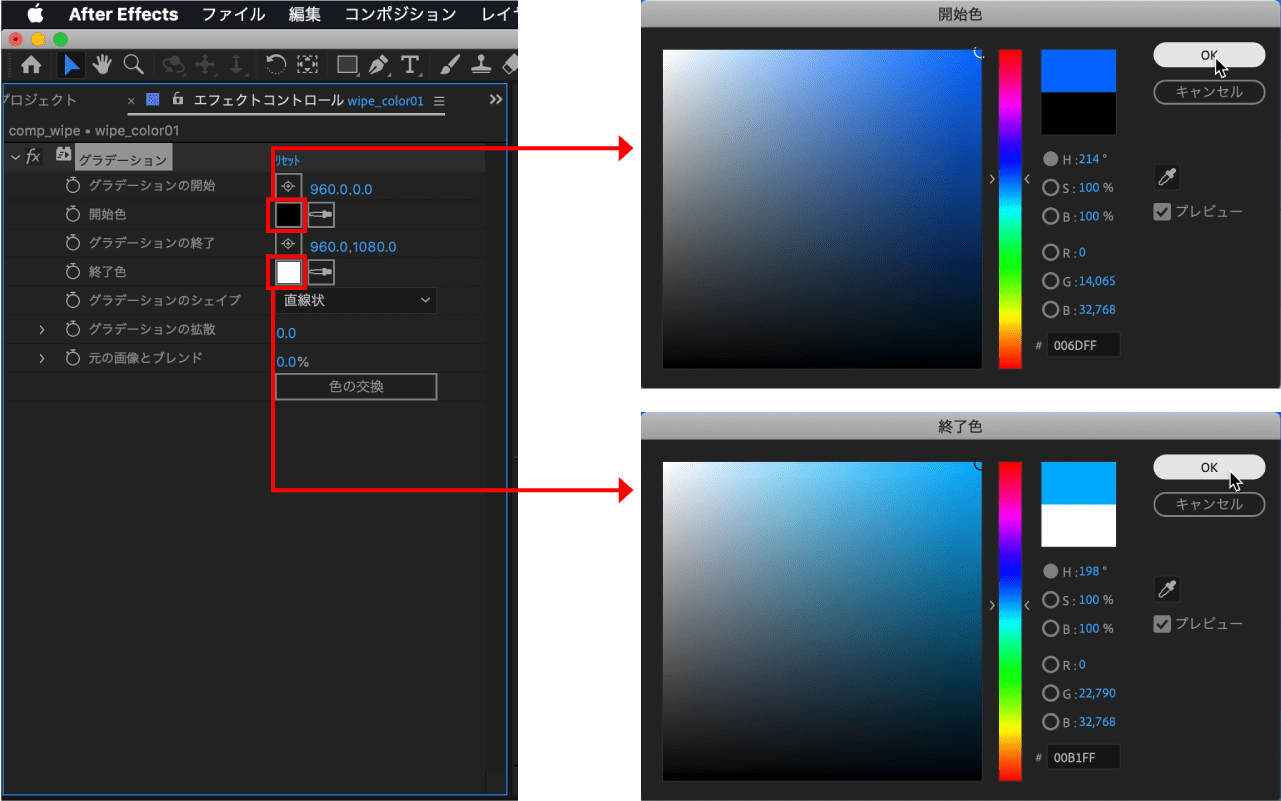This screenshot has height=801, width=1281.
Task: Select the Hand tool
Action: pos(102,65)
